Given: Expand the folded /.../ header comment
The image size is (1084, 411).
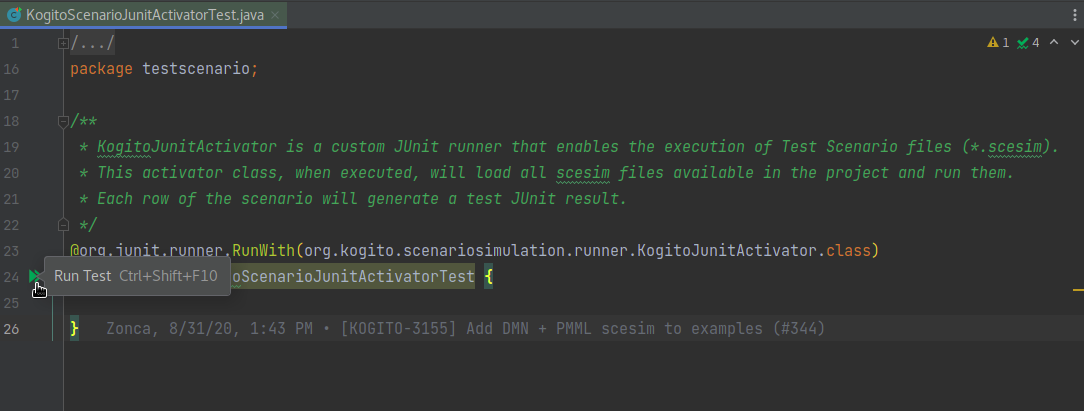Looking at the screenshot, I should tap(63, 44).
